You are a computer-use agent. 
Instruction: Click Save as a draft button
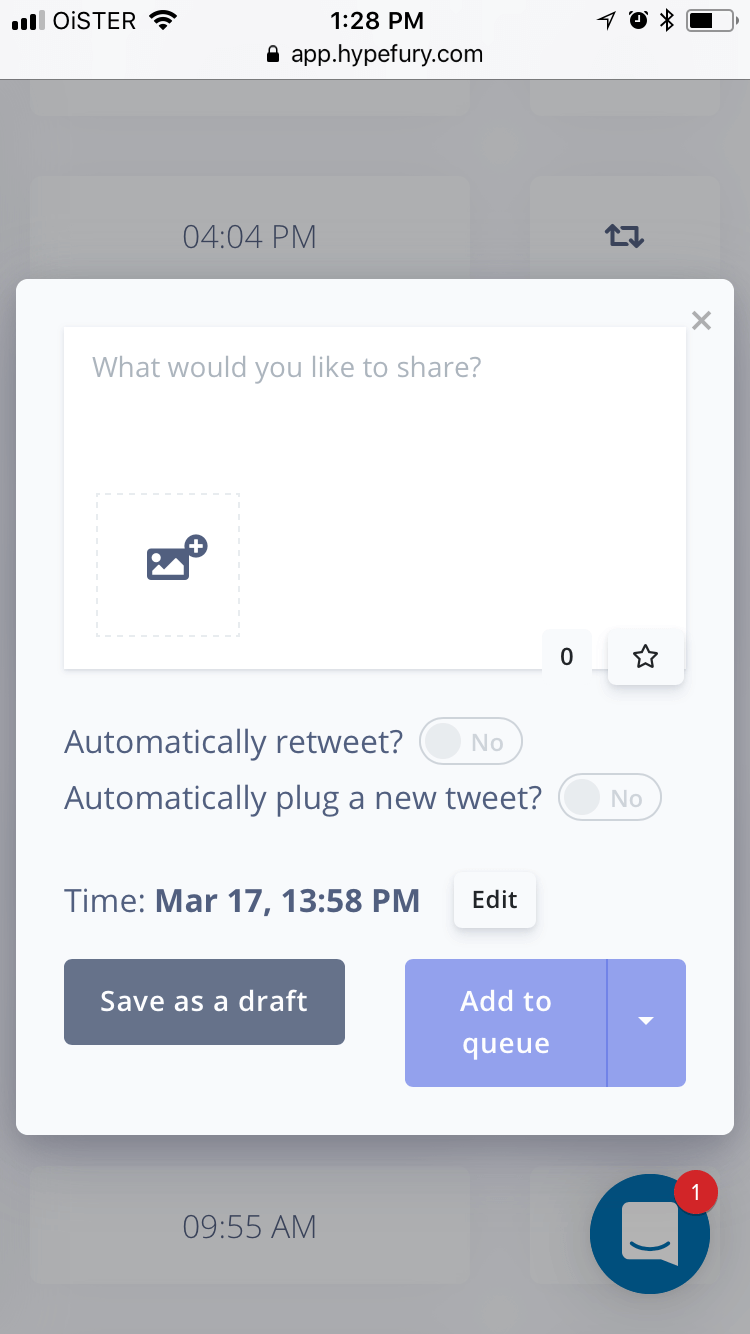pyautogui.click(x=204, y=1002)
